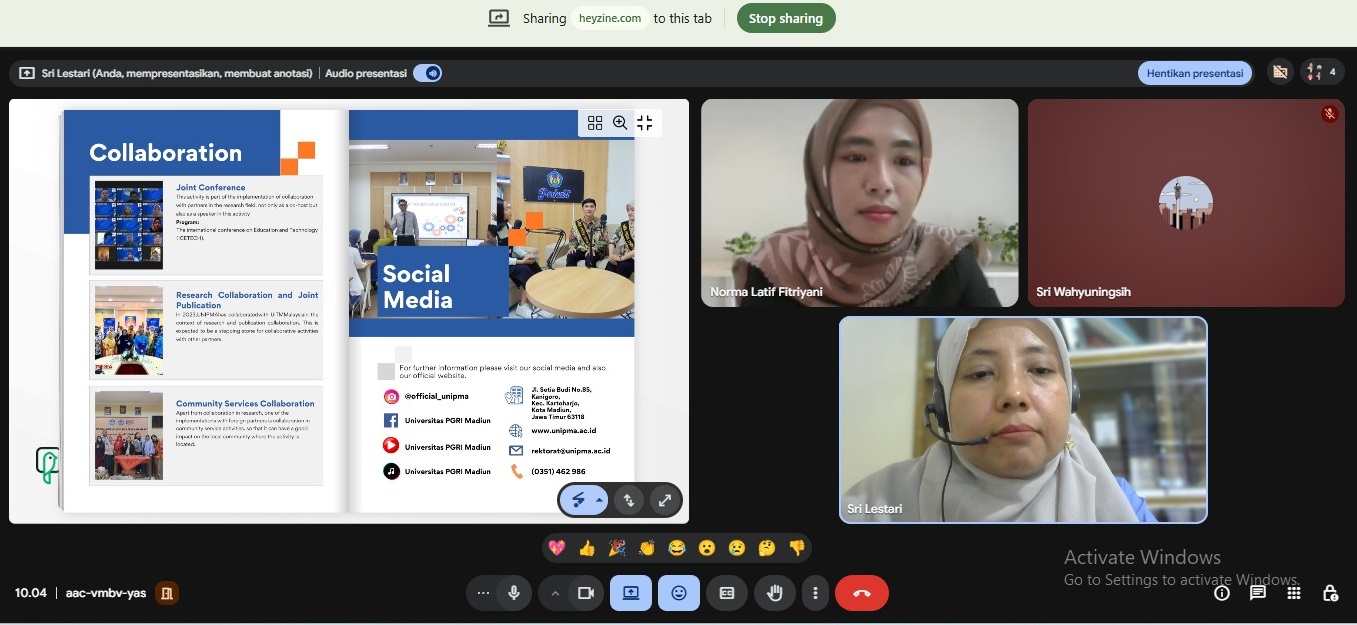The height and width of the screenshot is (625, 1357).
Task: Click the Stop sharing button
Action: point(786,18)
